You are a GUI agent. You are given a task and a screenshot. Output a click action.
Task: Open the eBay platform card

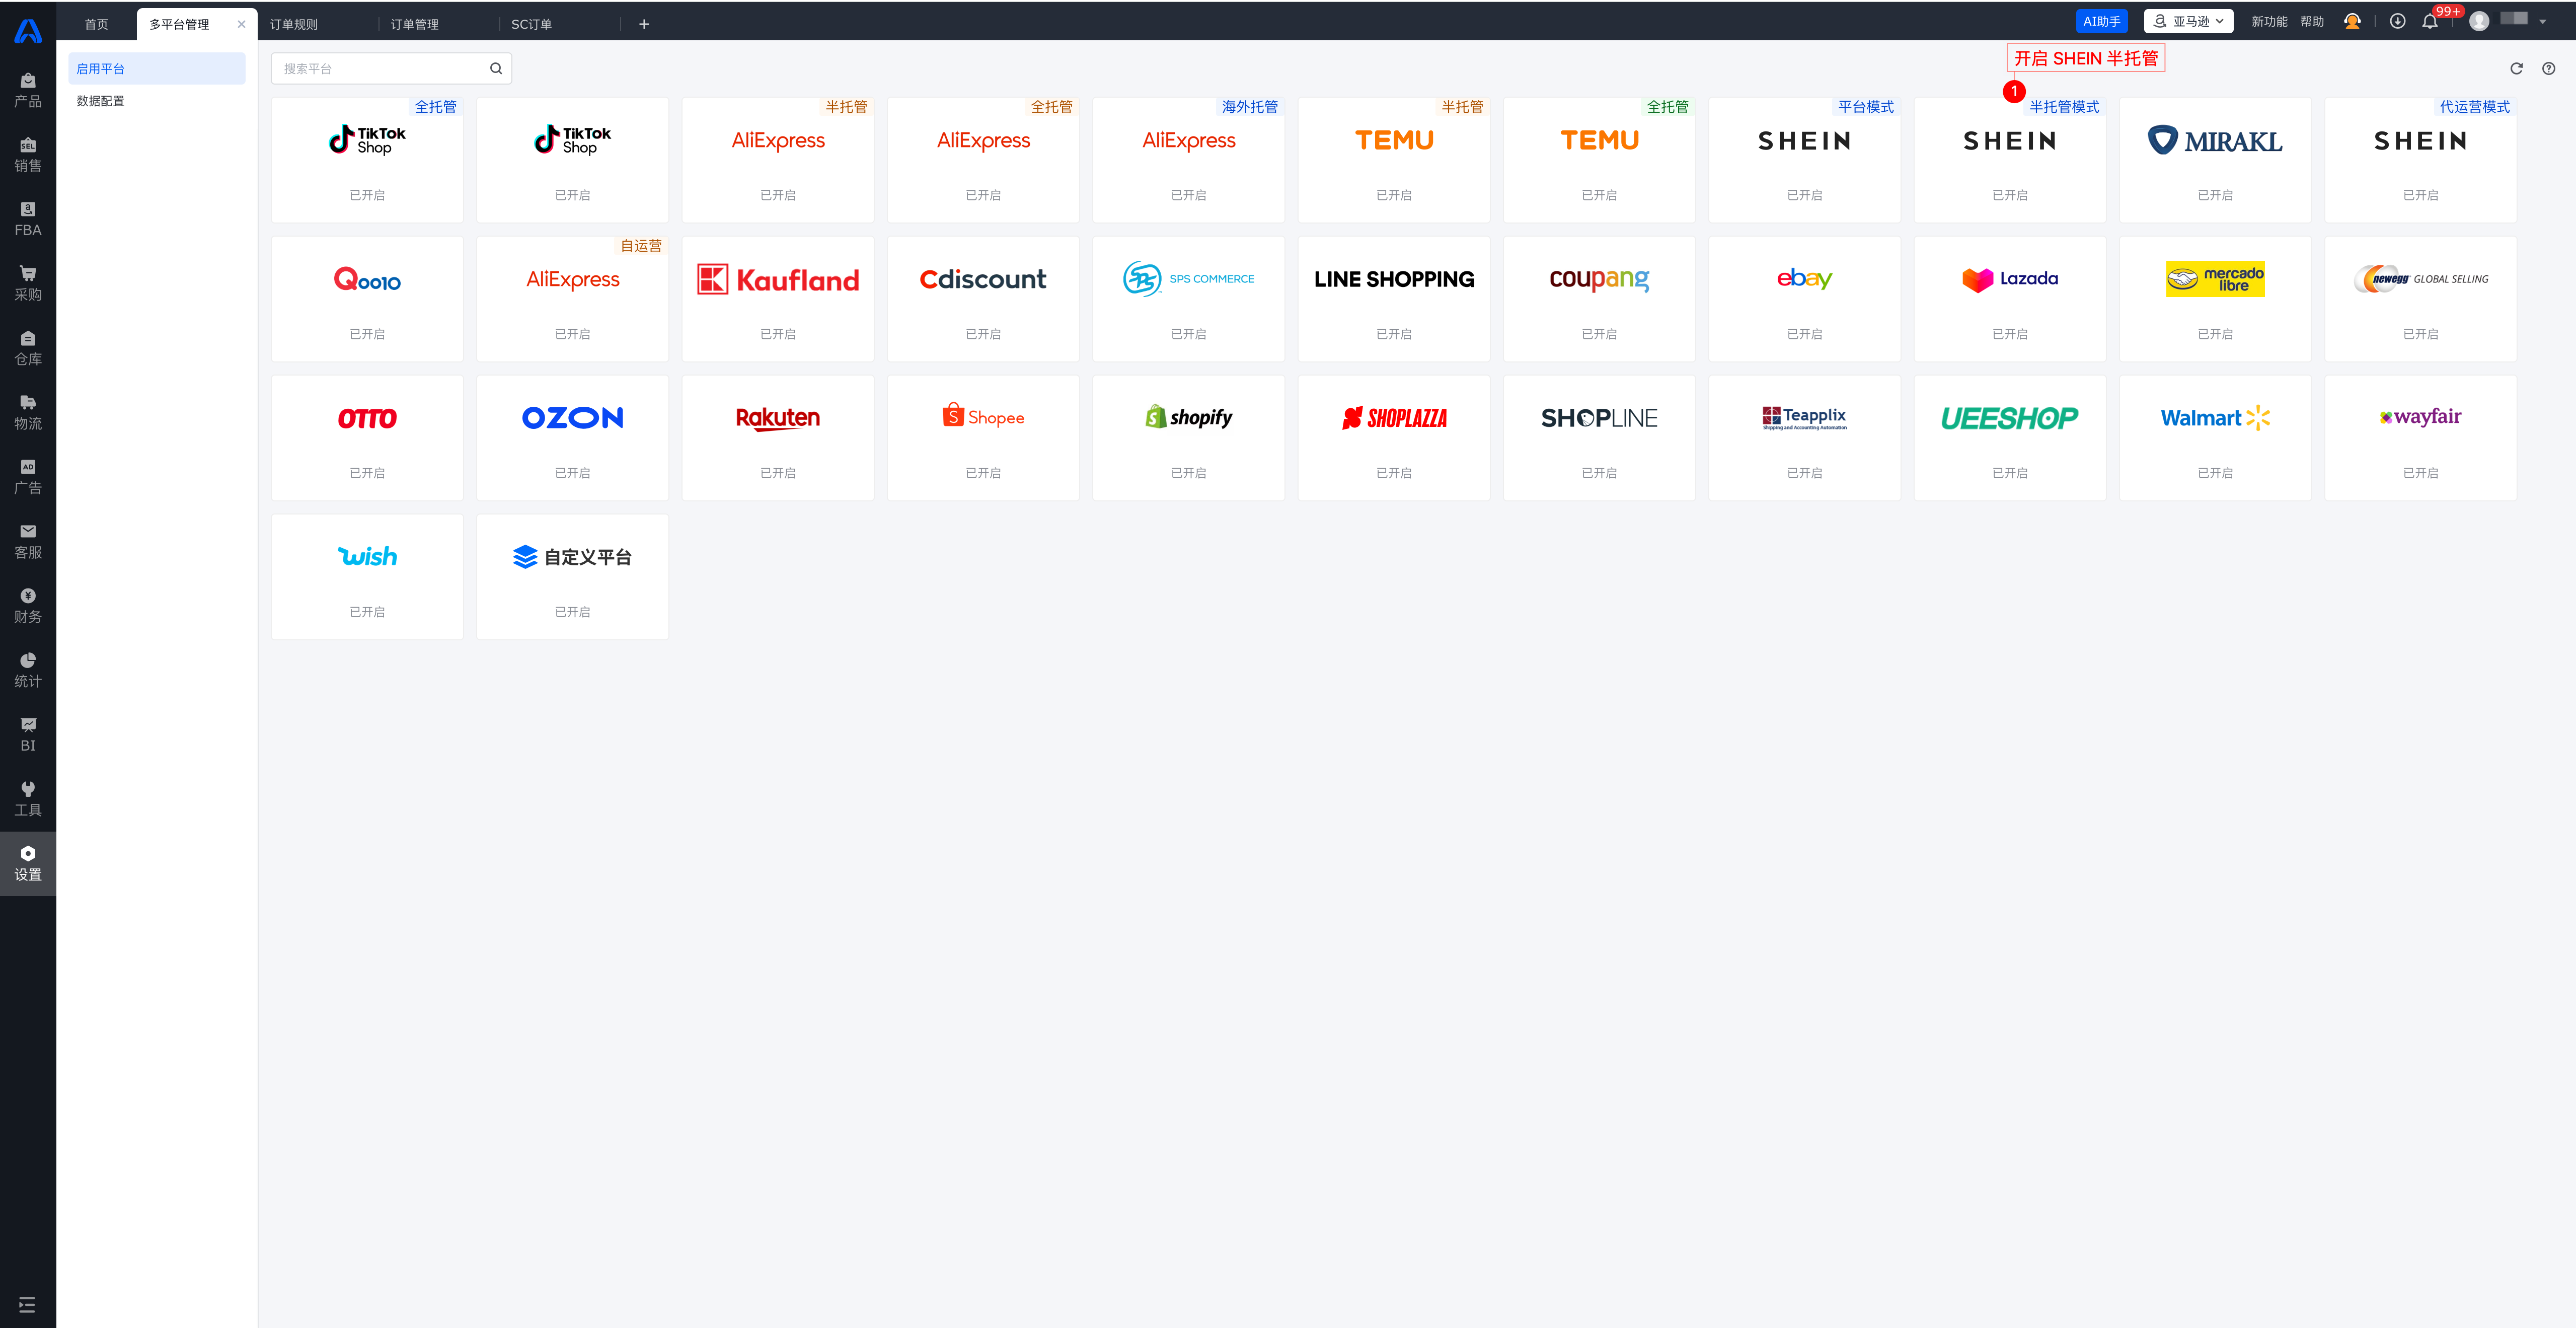coord(1804,299)
